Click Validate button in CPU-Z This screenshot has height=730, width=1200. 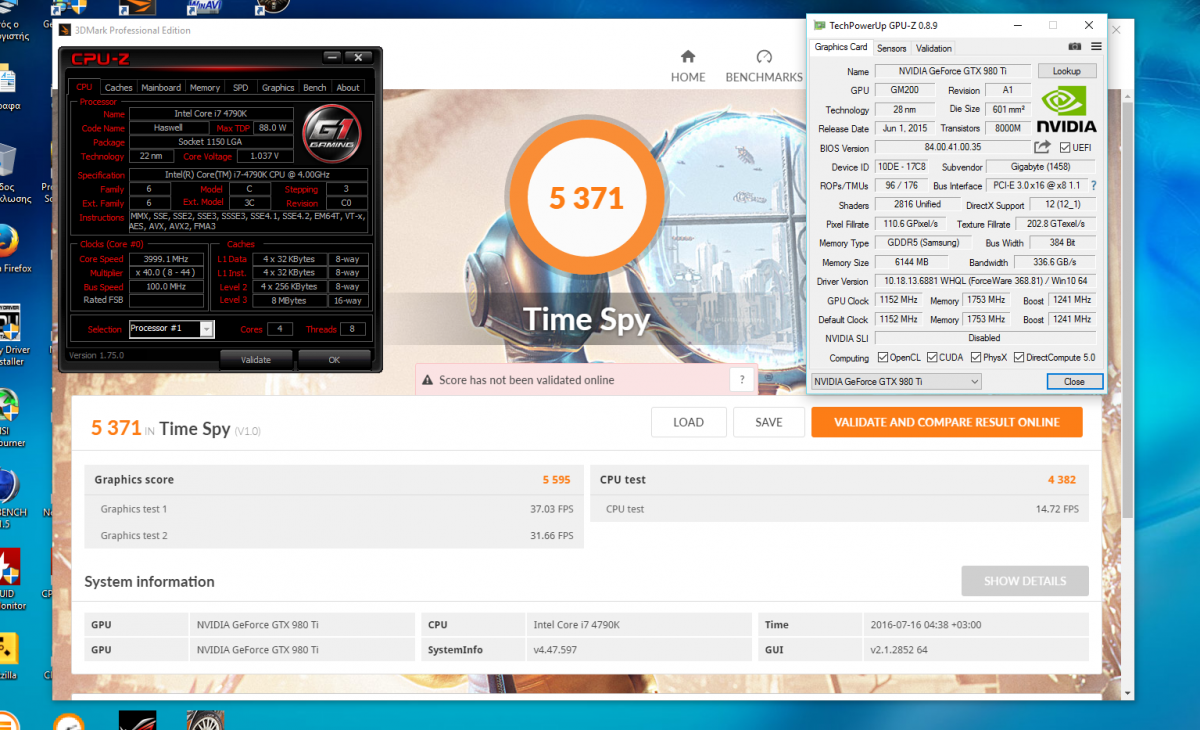(256, 359)
